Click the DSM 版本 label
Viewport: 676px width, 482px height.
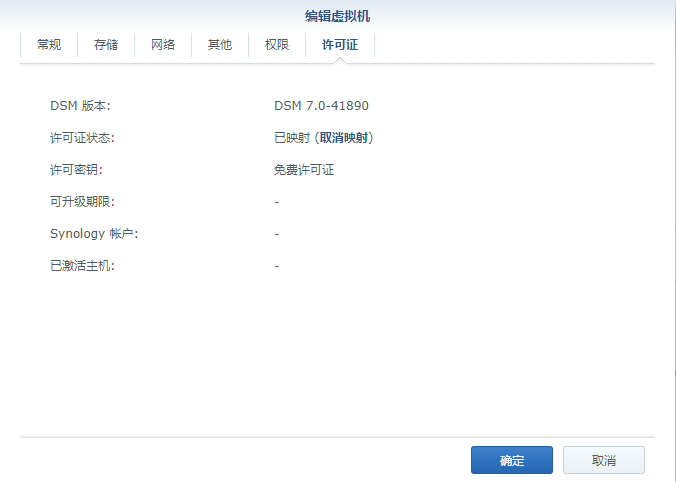(x=80, y=106)
